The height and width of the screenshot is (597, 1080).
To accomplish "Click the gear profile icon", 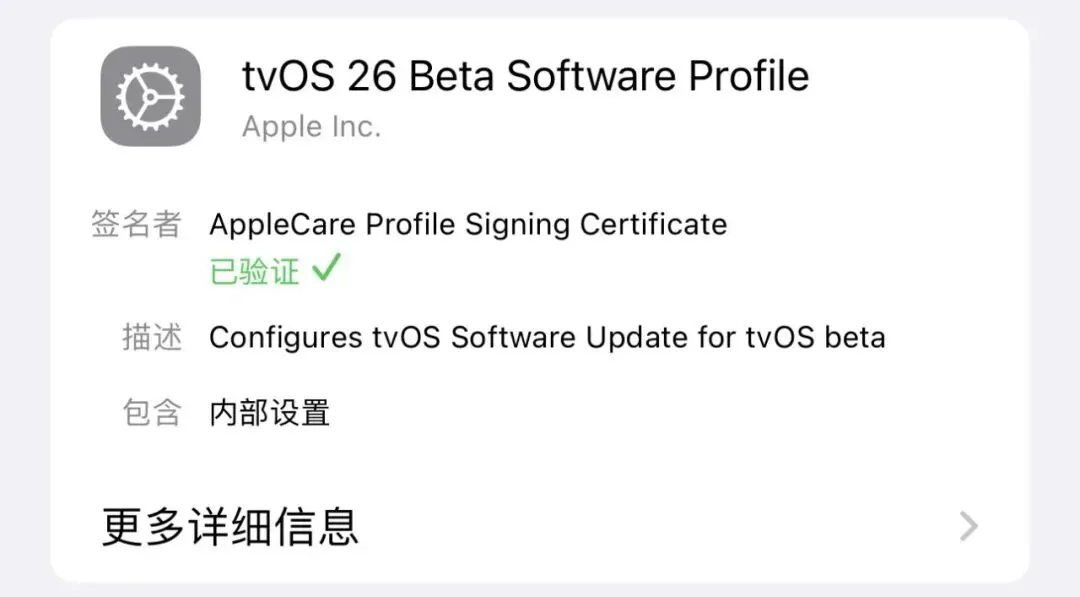I will (150, 96).
